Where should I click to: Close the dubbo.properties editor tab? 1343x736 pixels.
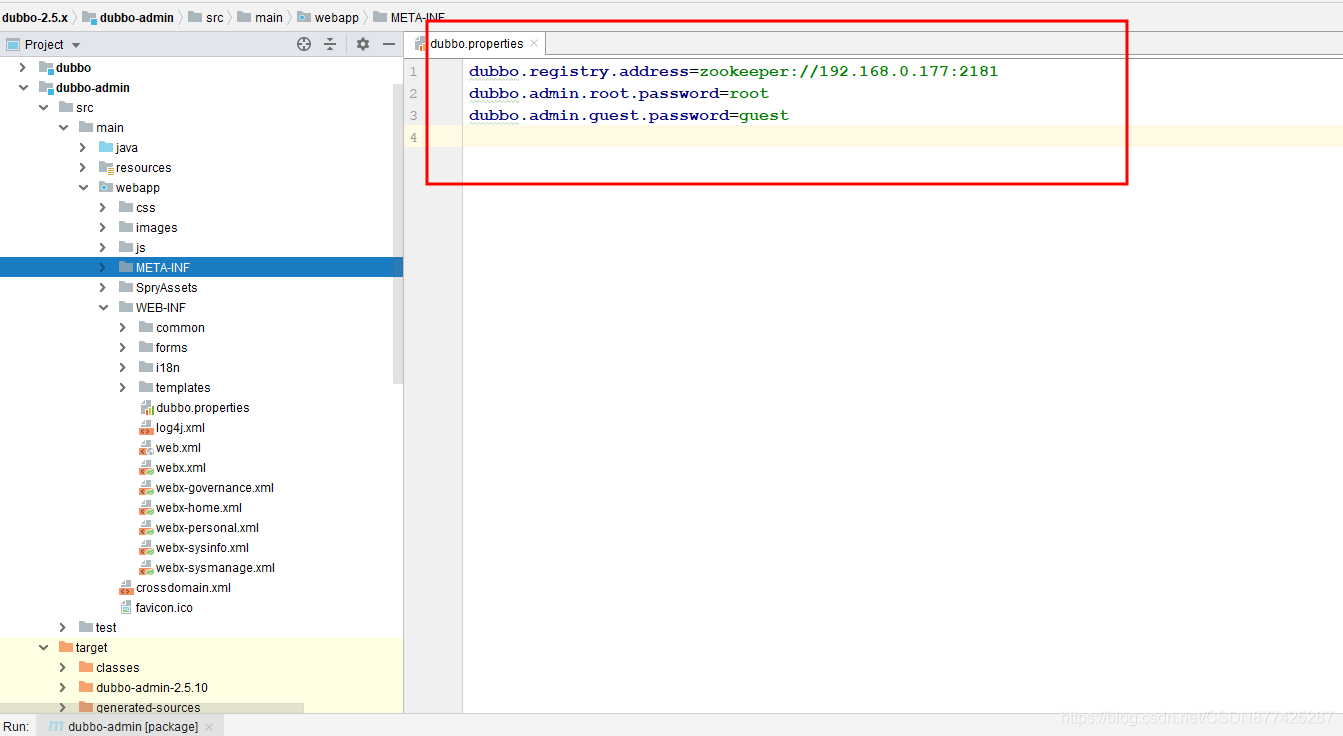pyautogui.click(x=534, y=43)
